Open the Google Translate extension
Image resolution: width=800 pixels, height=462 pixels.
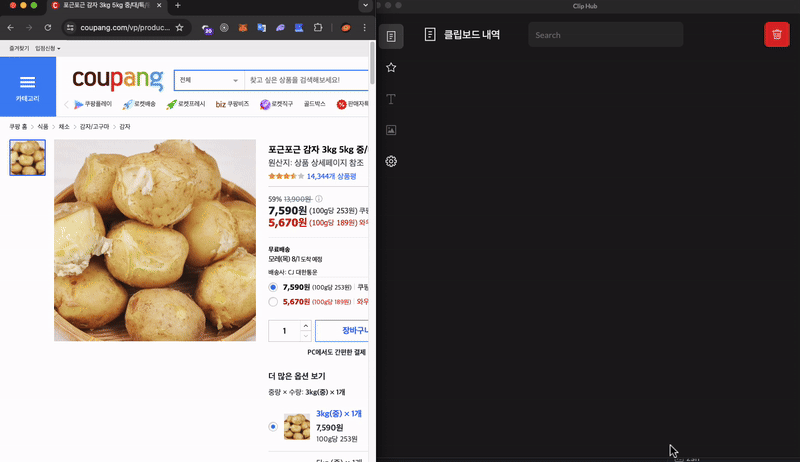tap(261, 28)
